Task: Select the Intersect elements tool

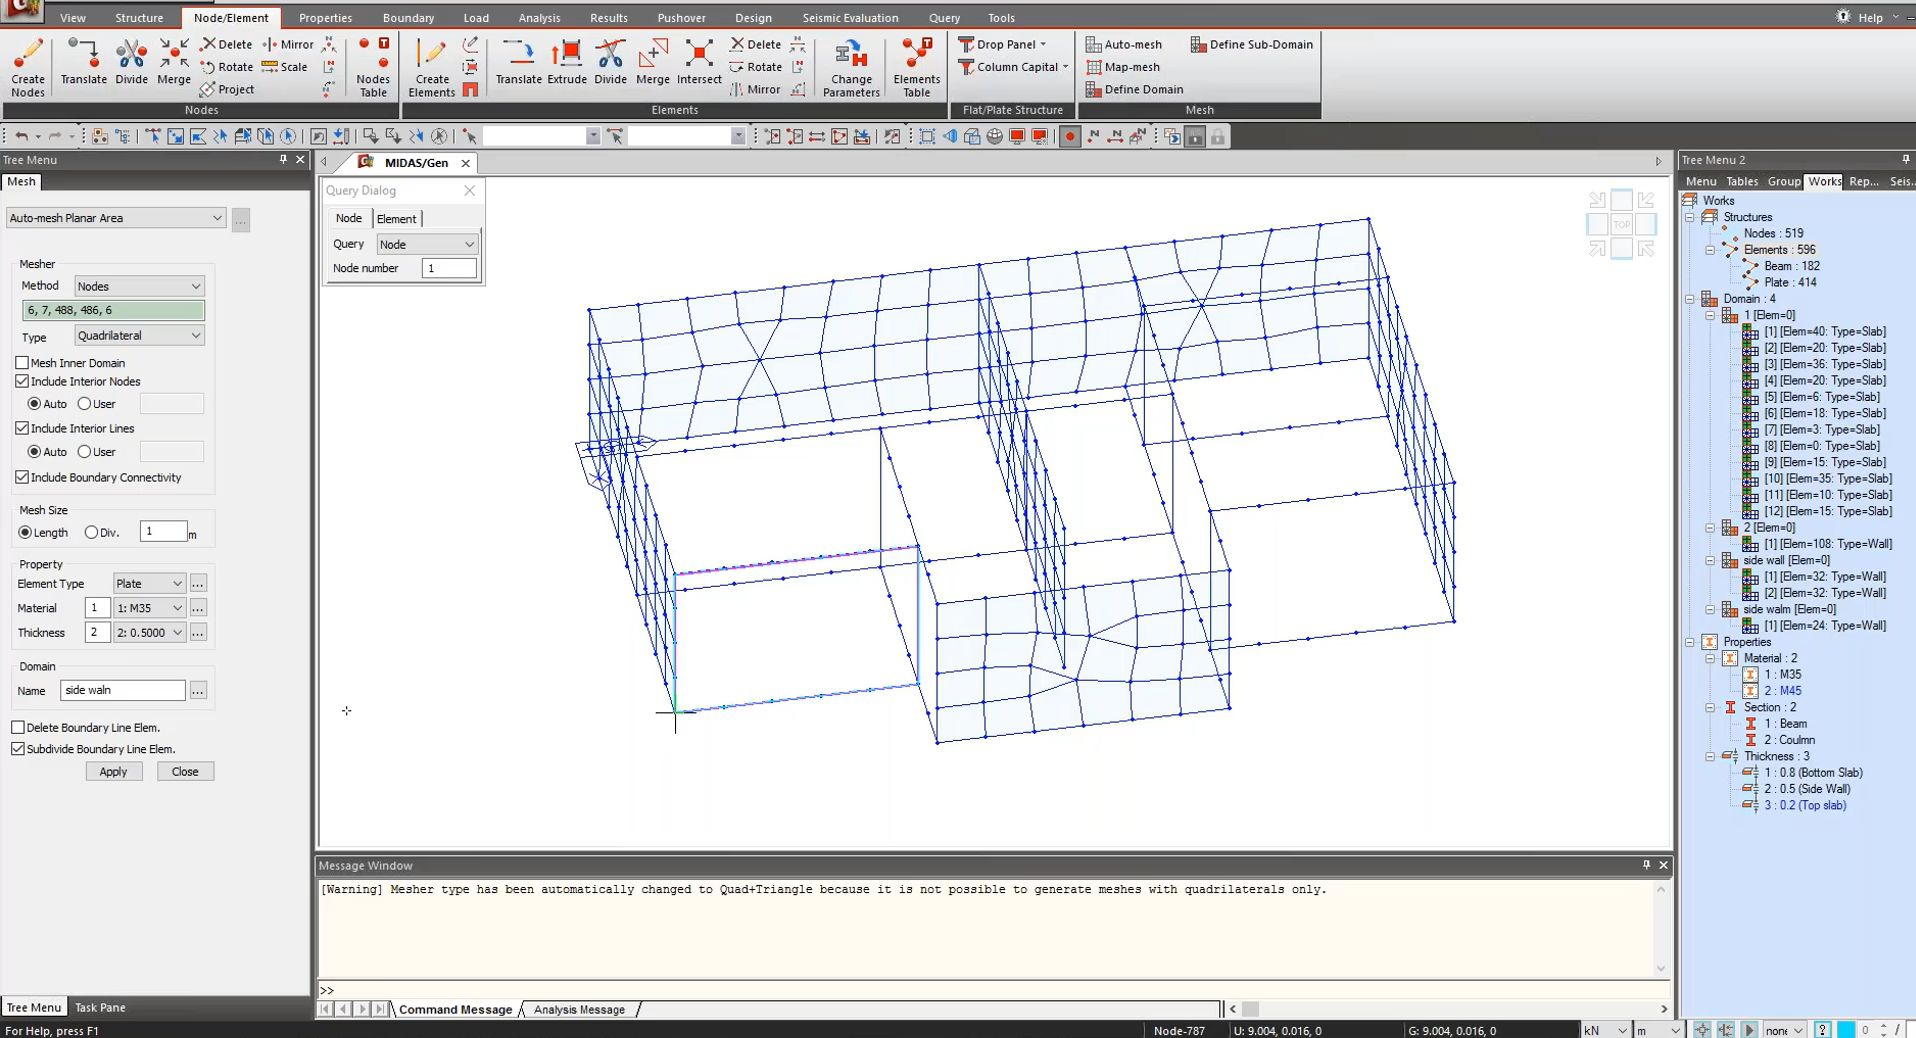Action: point(699,62)
